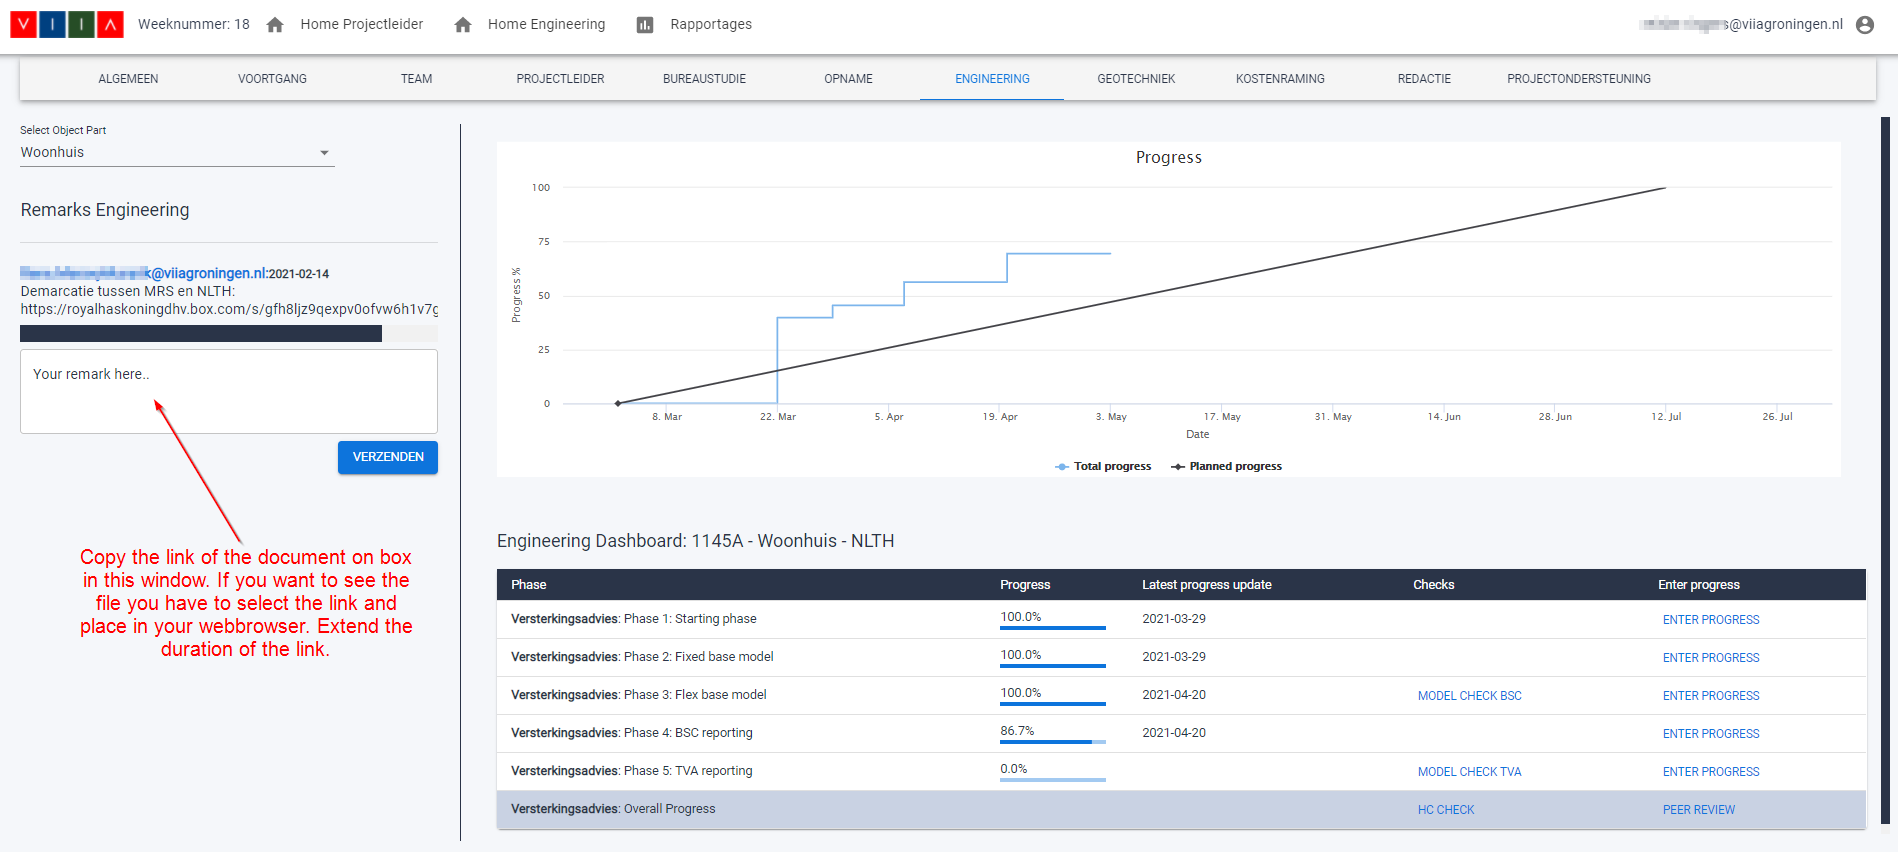Open Home Projectleider link

pyautogui.click(x=362, y=24)
